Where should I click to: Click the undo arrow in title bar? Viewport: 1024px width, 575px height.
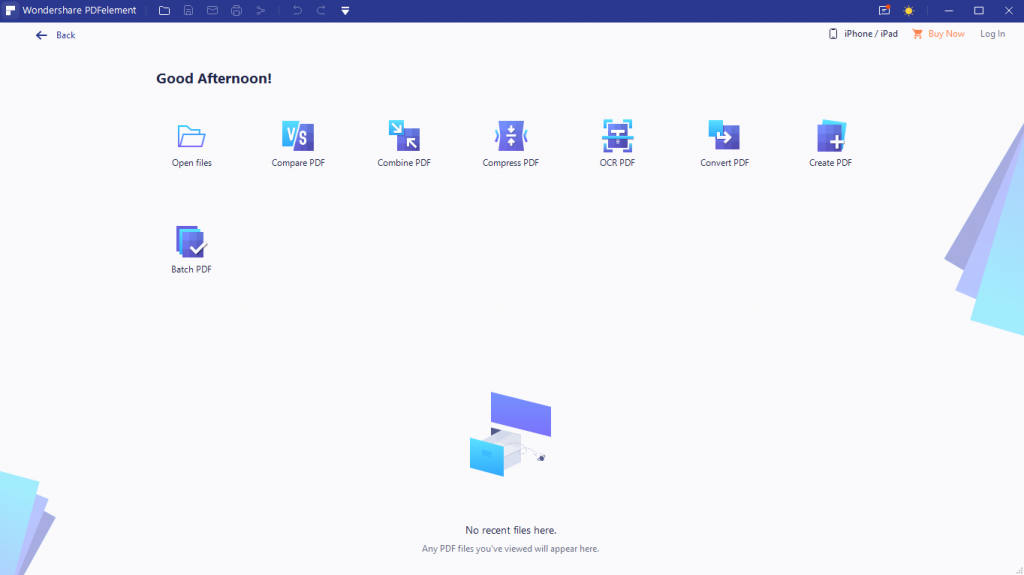[297, 10]
